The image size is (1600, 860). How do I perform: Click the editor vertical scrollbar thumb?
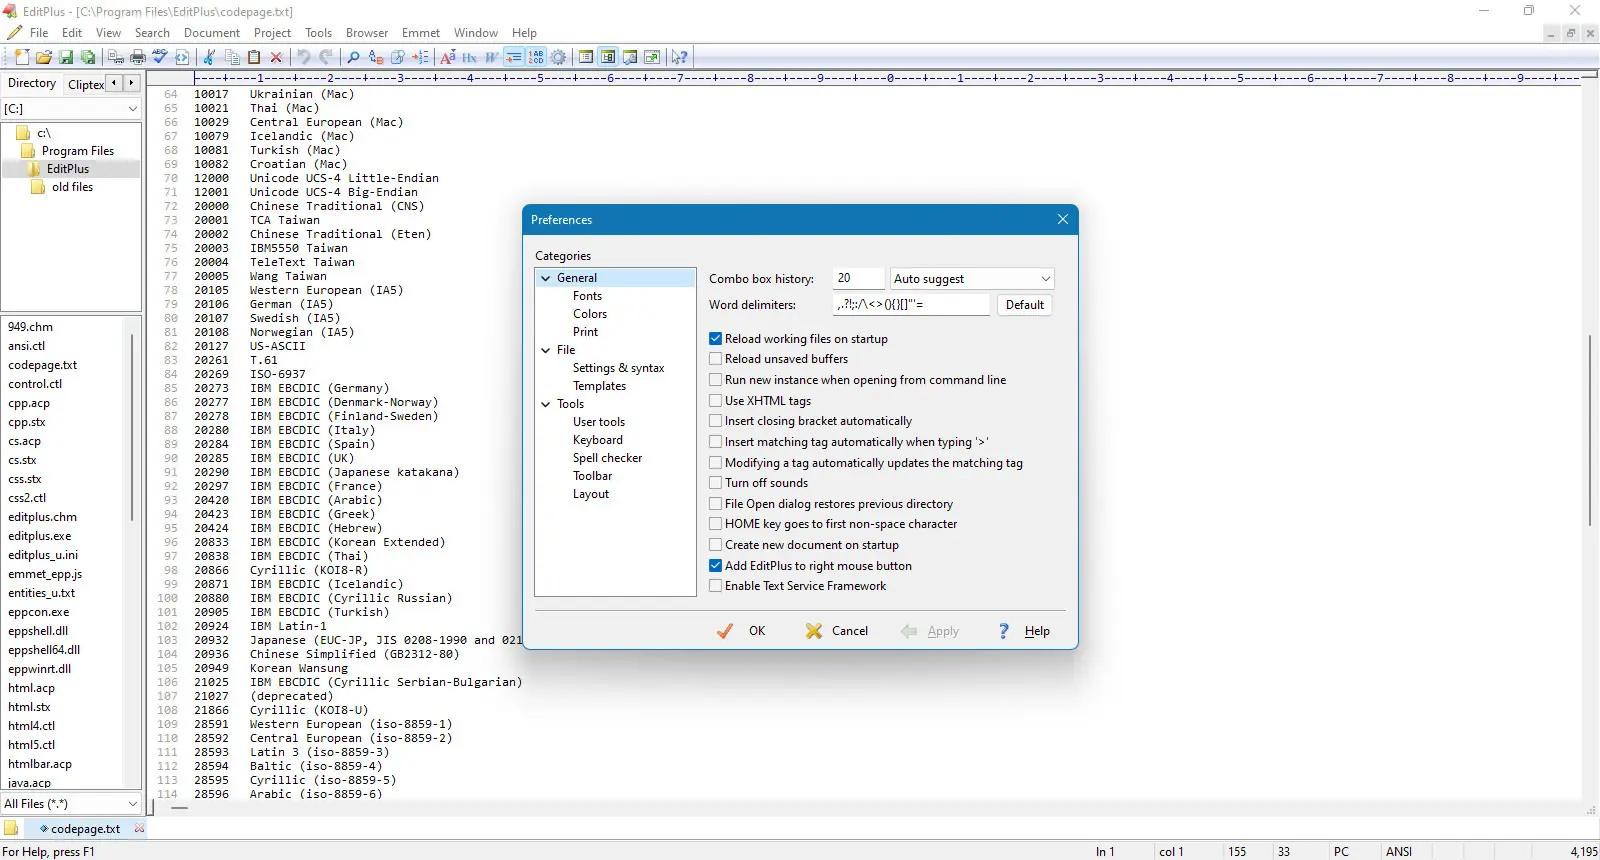point(1589,430)
